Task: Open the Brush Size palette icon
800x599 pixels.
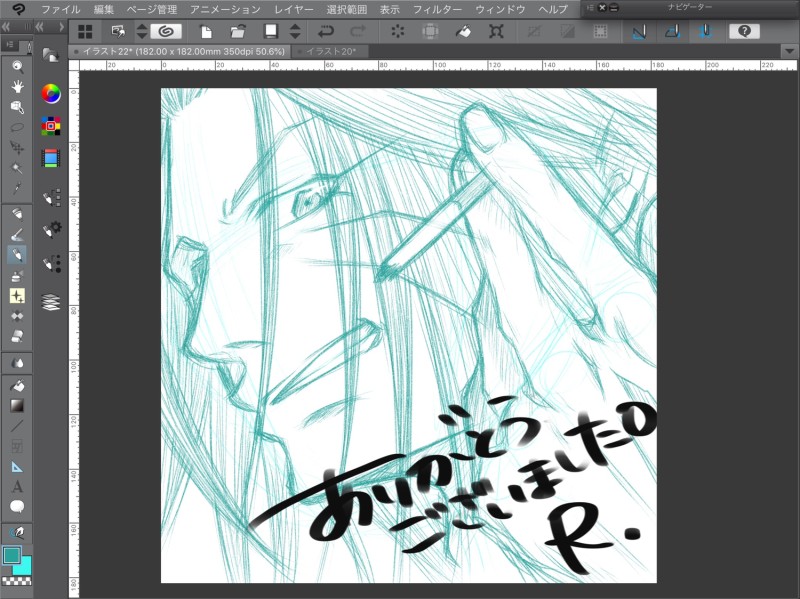Action: click(x=52, y=263)
